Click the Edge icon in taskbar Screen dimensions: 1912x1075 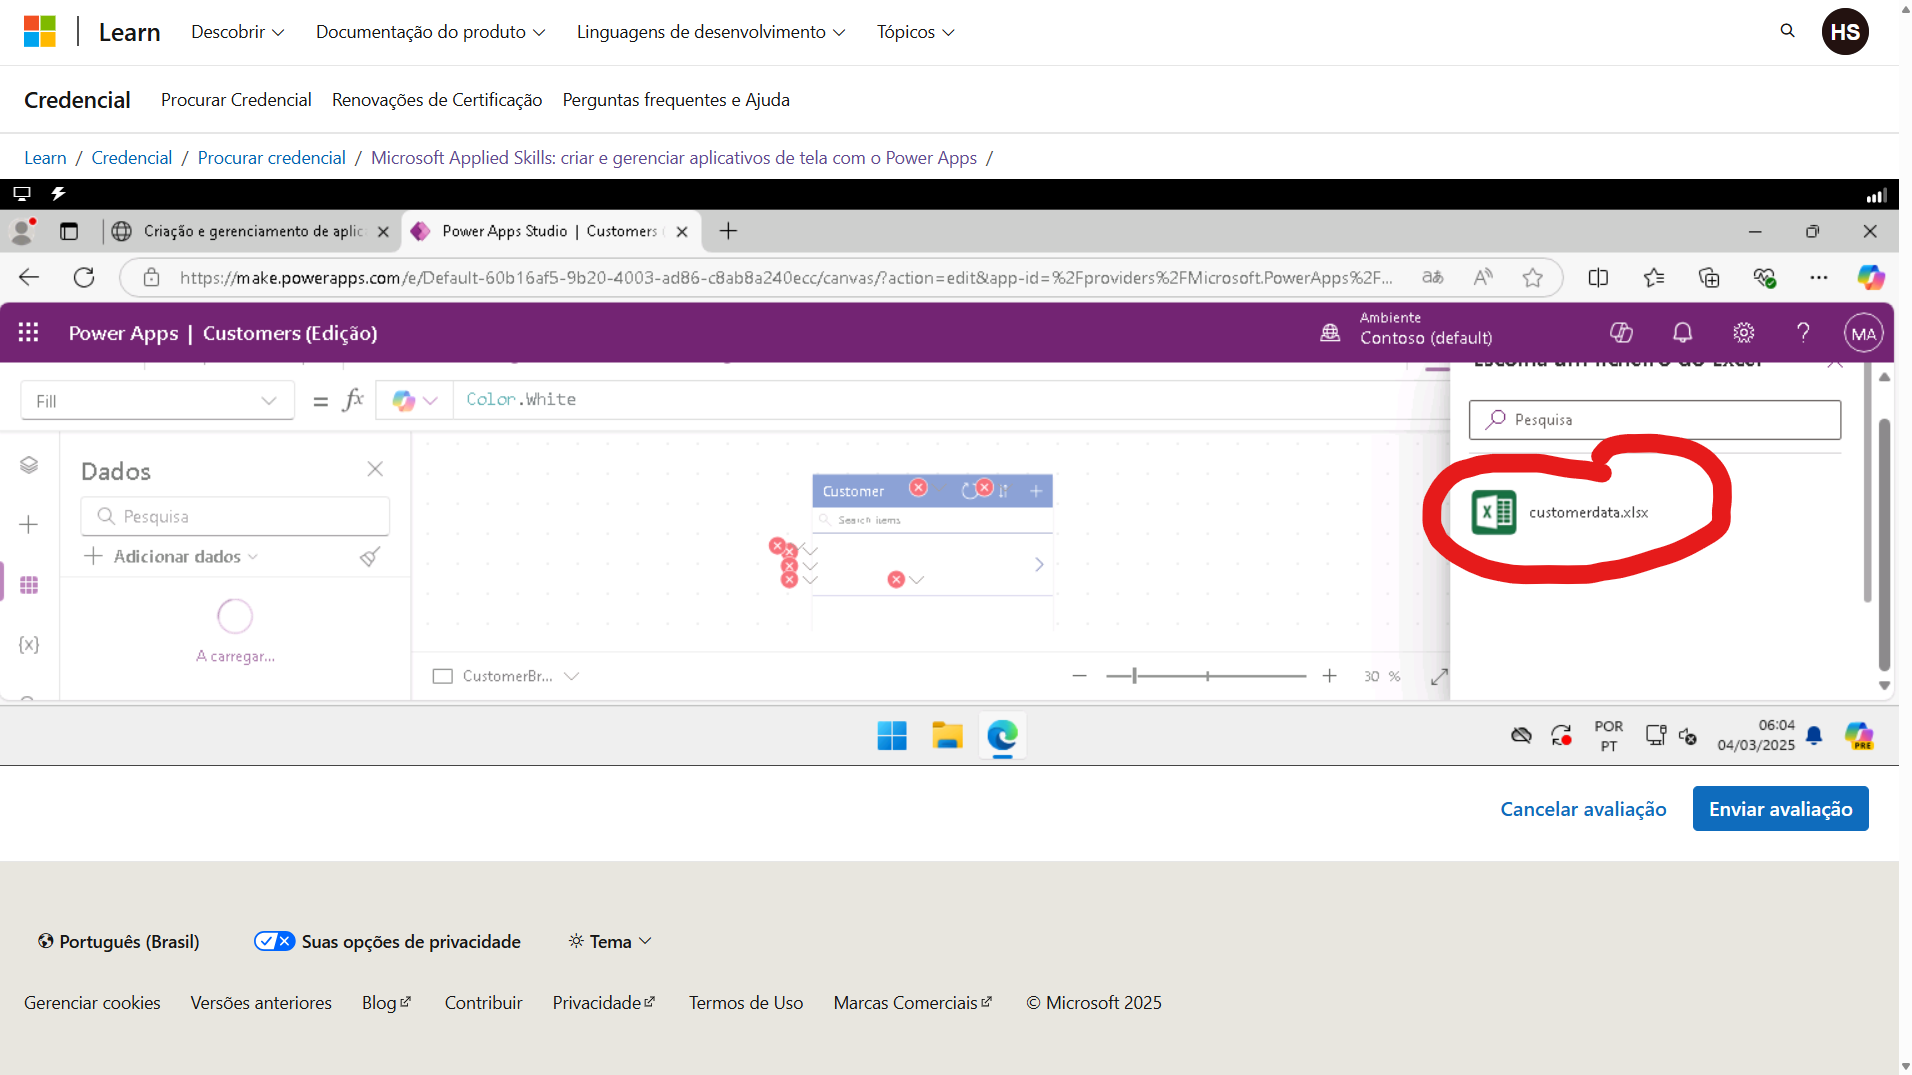(1002, 736)
